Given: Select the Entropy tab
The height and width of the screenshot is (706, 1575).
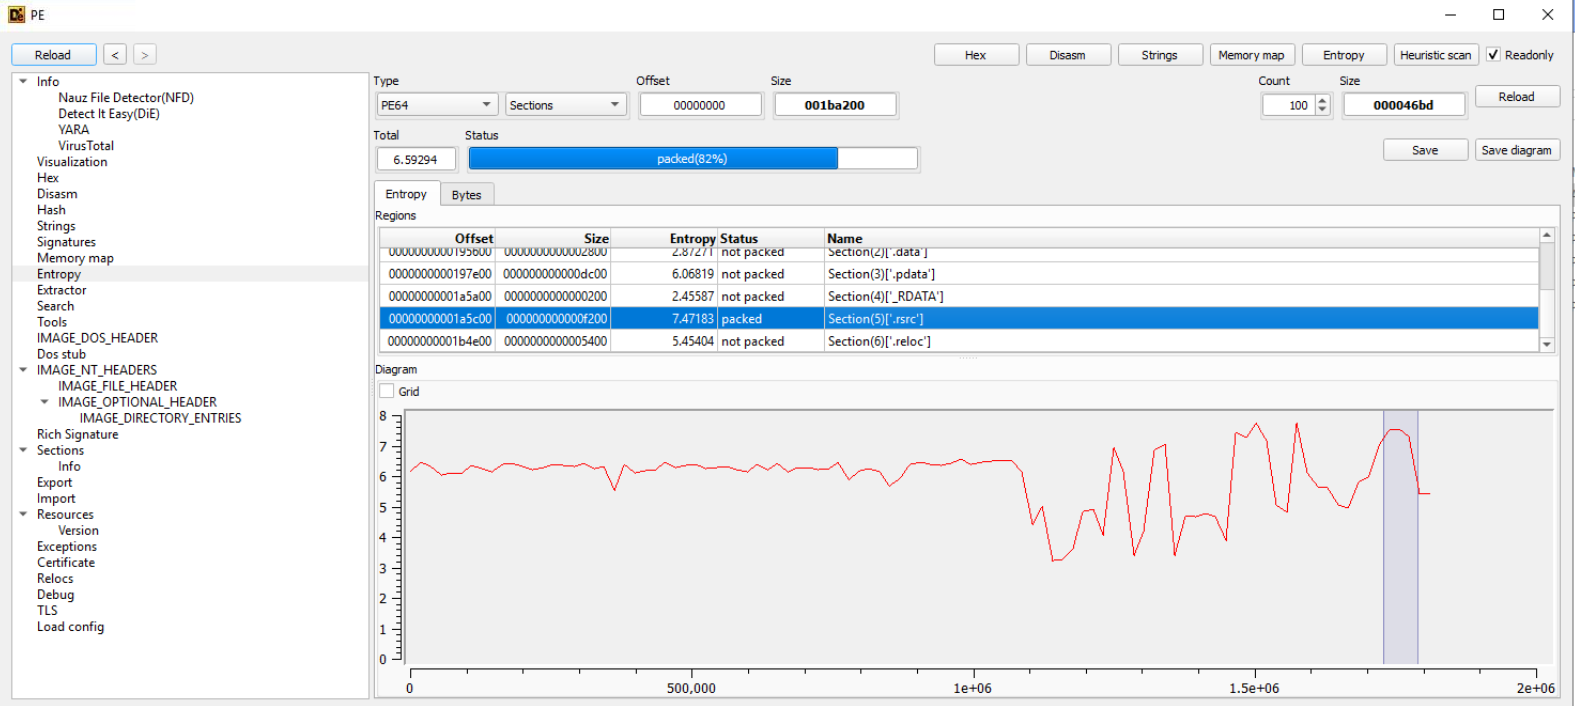Looking at the screenshot, I should coord(406,194).
